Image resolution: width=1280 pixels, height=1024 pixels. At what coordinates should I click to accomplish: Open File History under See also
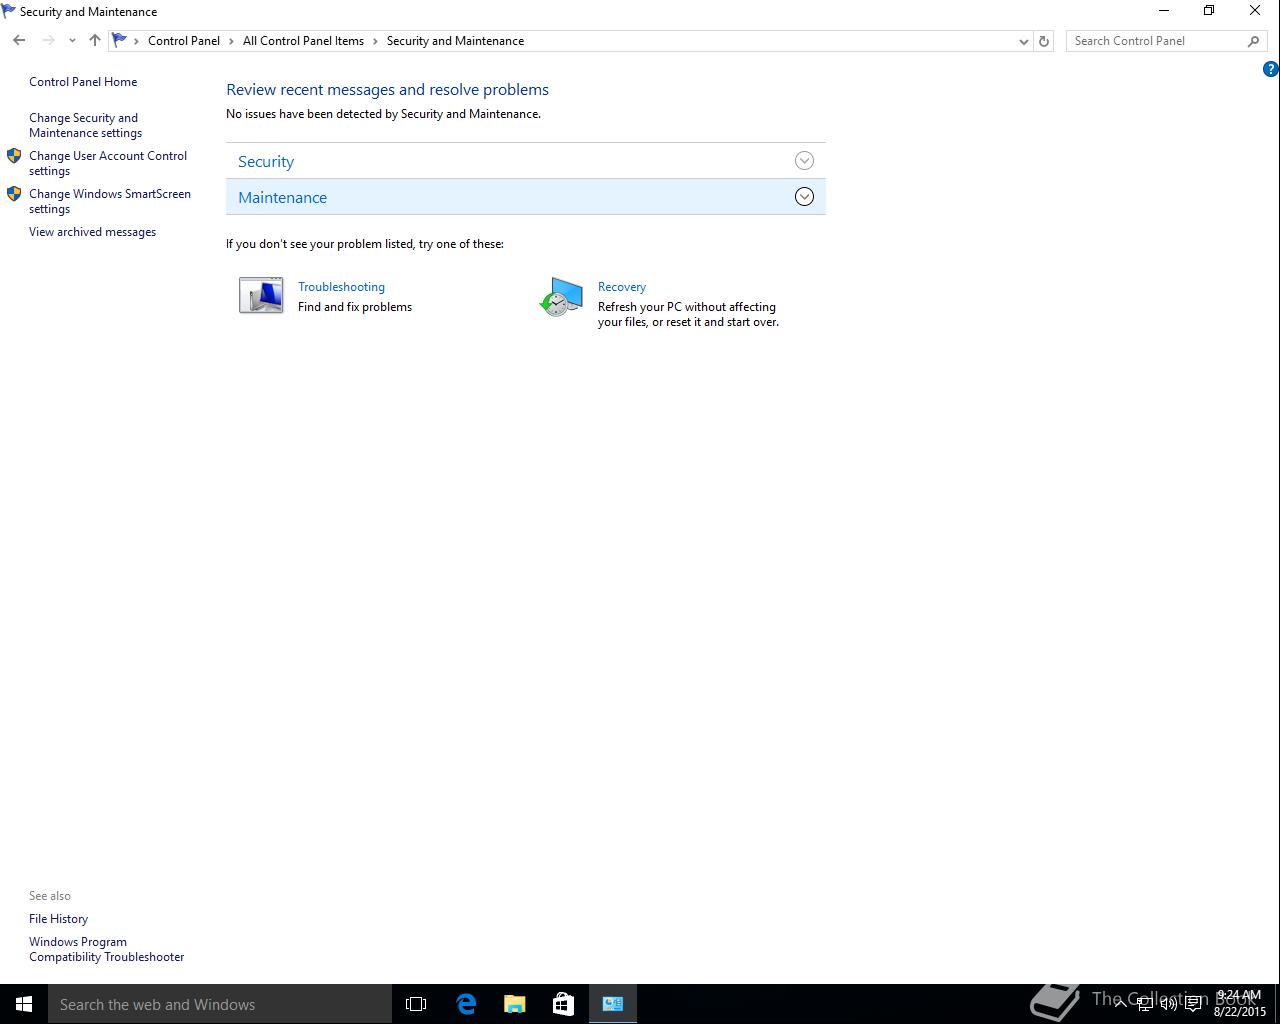pyautogui.click(x=58, y=919)
